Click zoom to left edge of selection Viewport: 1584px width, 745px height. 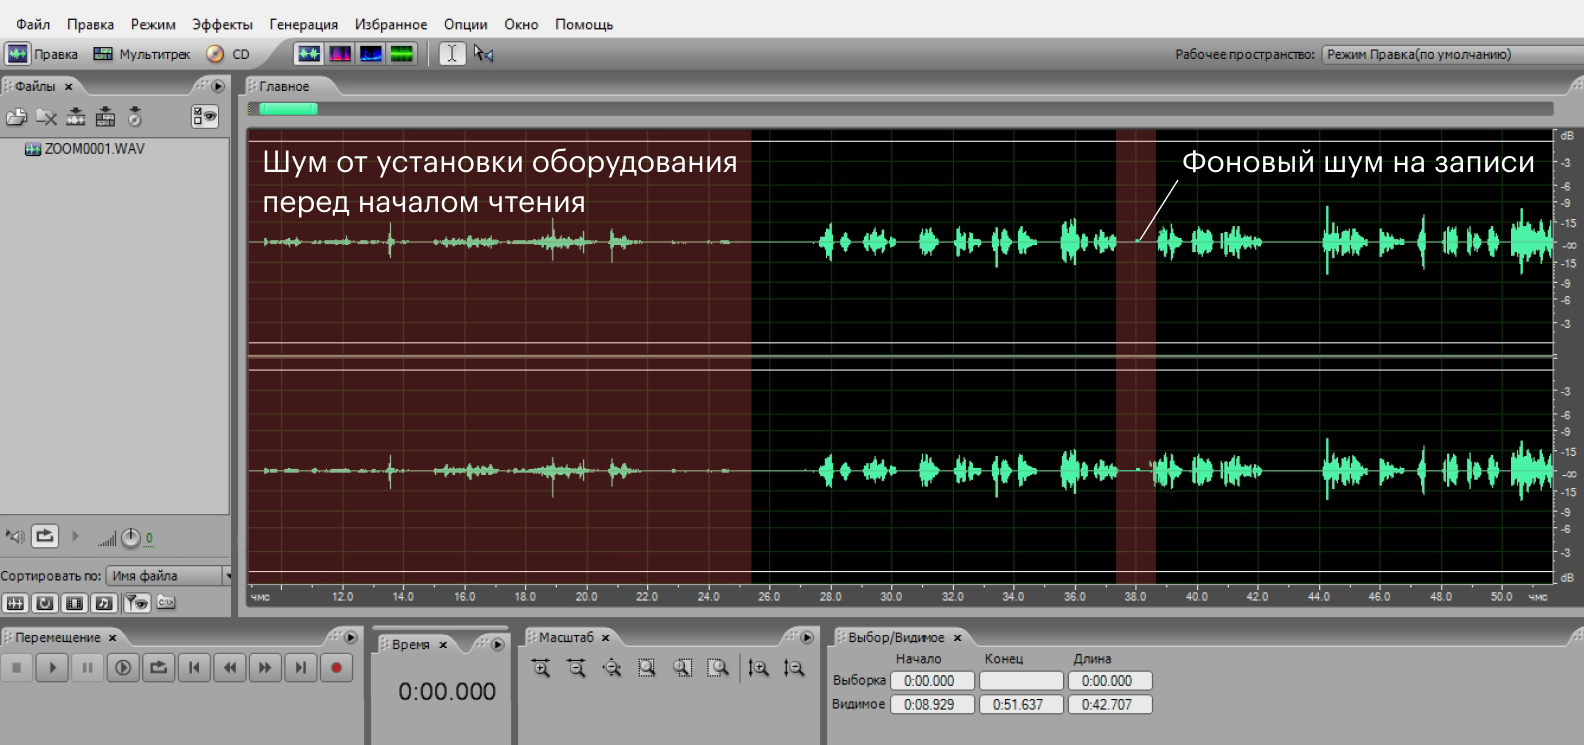coord(683,668)
